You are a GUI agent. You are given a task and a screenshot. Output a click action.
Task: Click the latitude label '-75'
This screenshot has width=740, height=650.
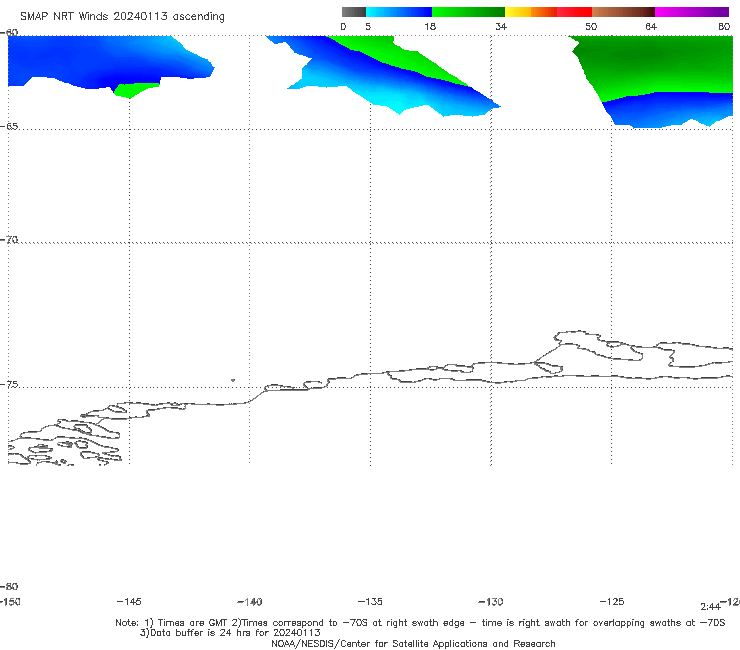click(9, 385)
